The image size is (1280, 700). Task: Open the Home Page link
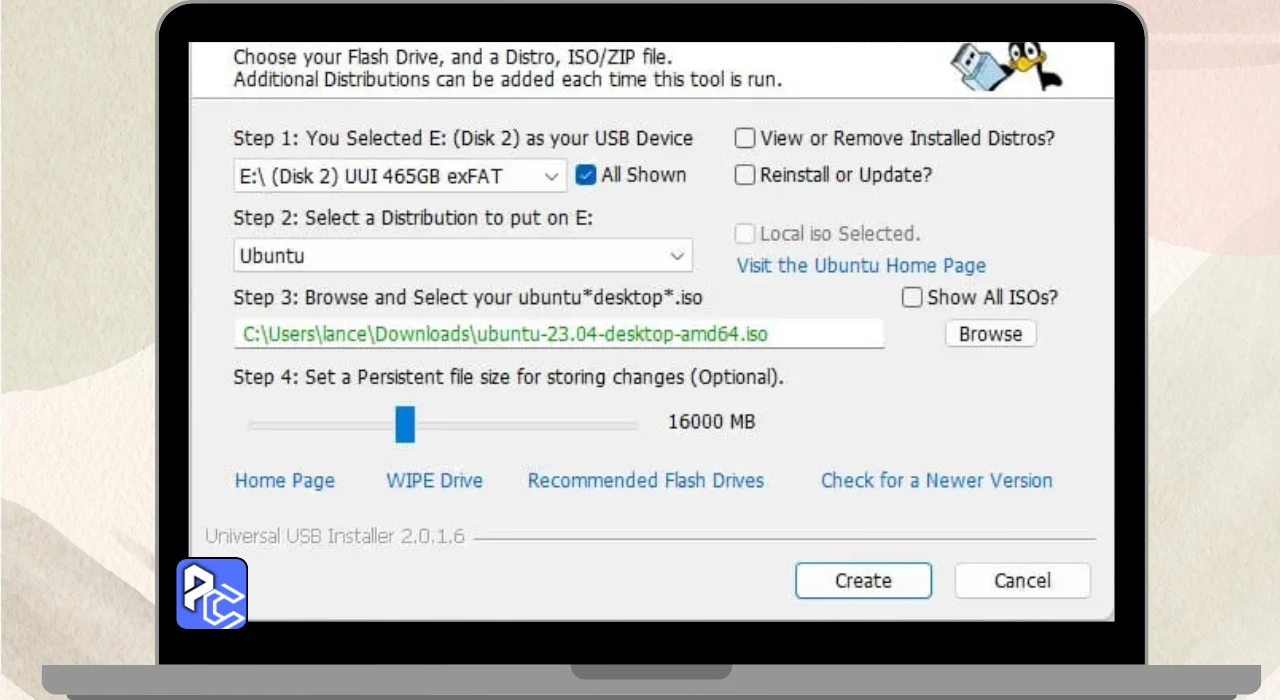285,481
